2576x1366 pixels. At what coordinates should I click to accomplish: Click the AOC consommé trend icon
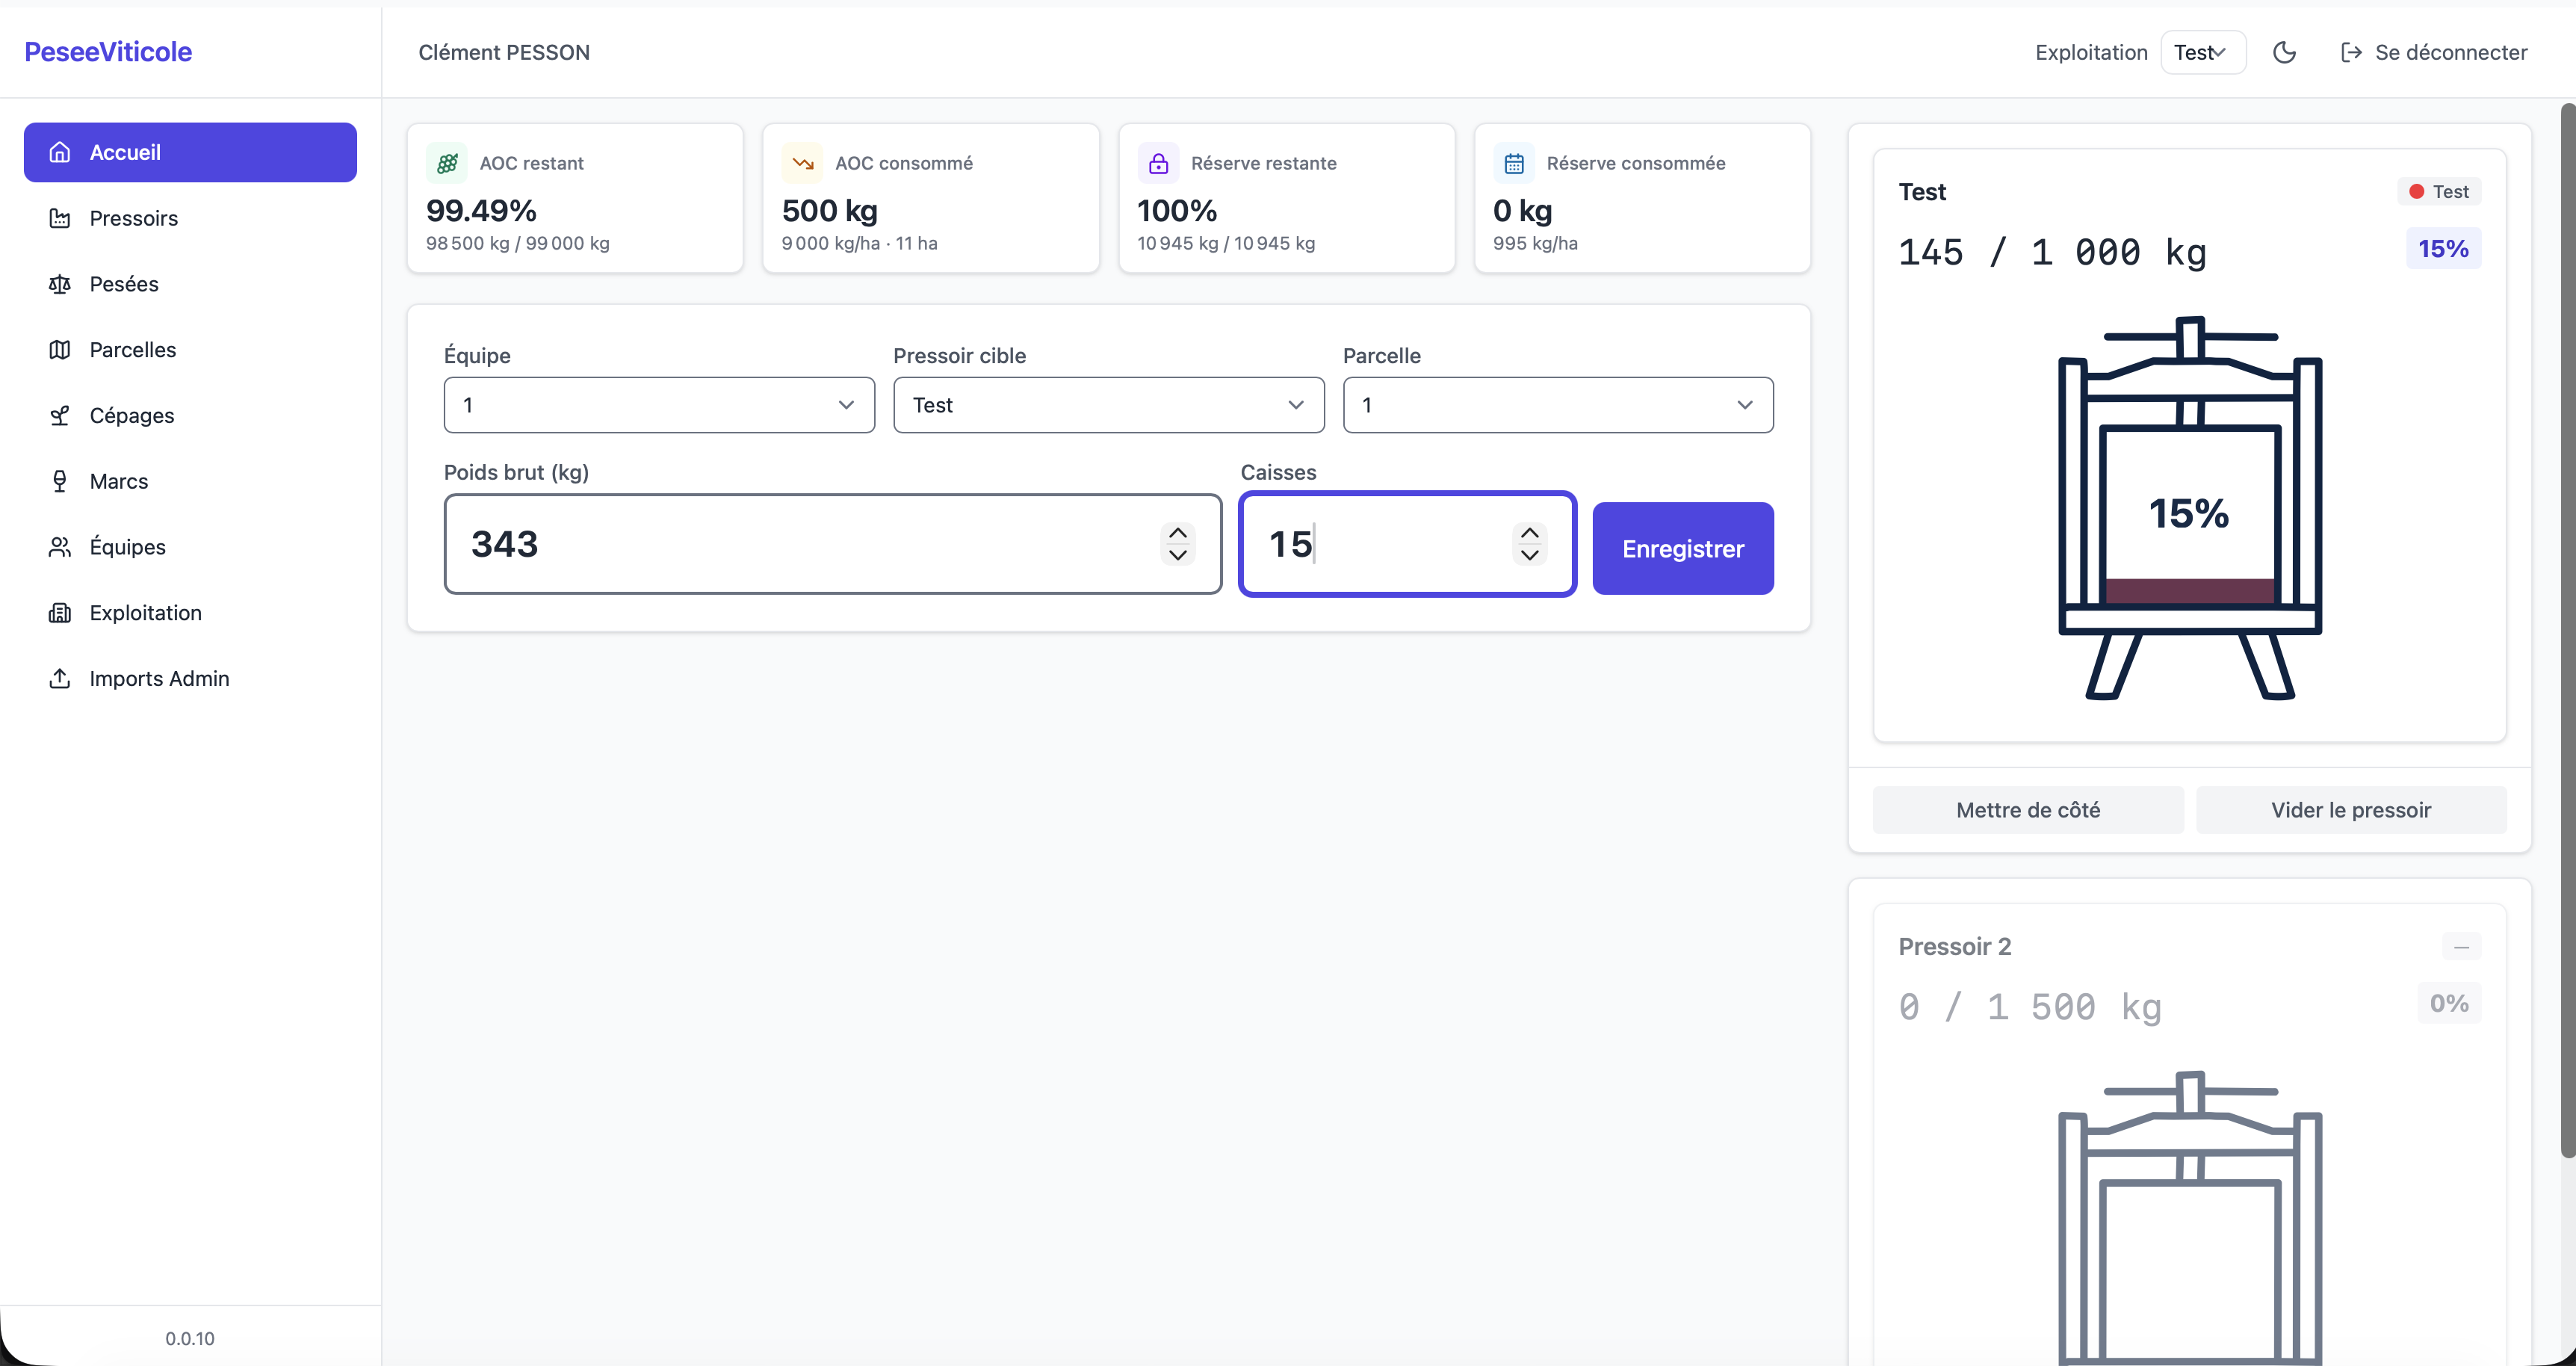tap(802, 163)
